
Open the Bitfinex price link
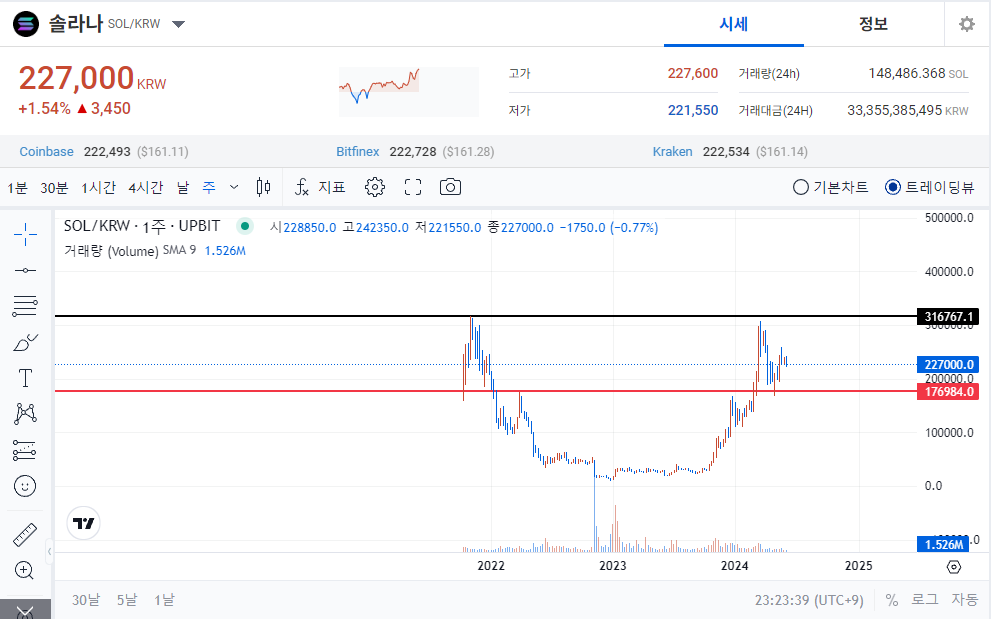[x=358, y=152]
